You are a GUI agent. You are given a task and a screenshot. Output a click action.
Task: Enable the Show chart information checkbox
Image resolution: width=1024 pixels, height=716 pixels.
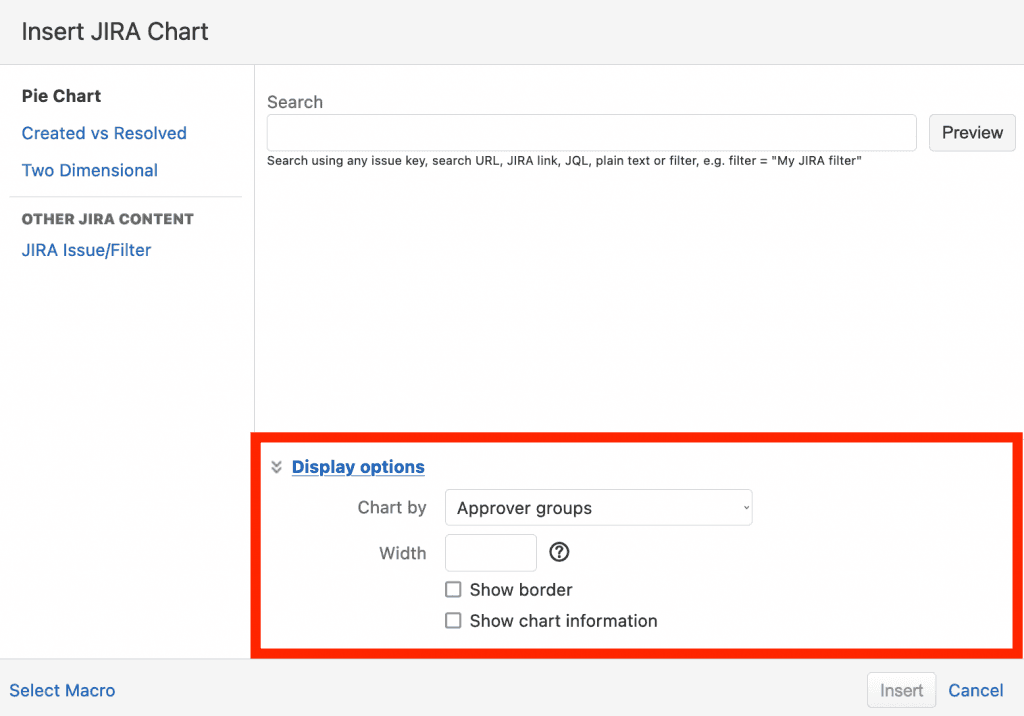453,620
